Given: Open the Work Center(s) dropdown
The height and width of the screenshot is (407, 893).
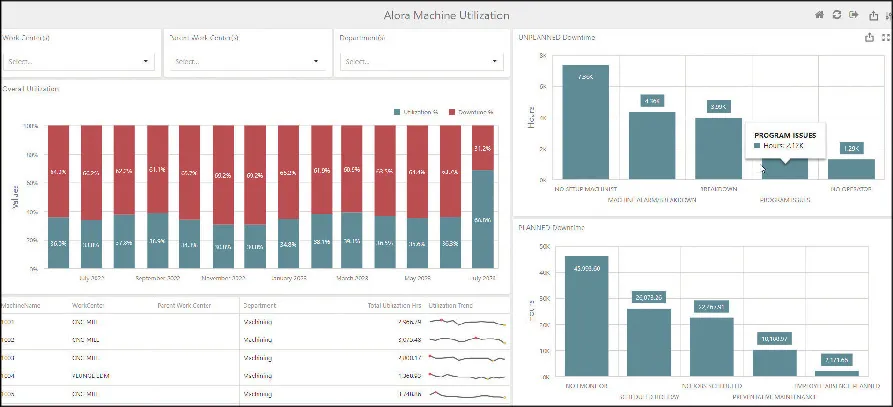Looking at the screenshot, I should [x=78, y=61].
